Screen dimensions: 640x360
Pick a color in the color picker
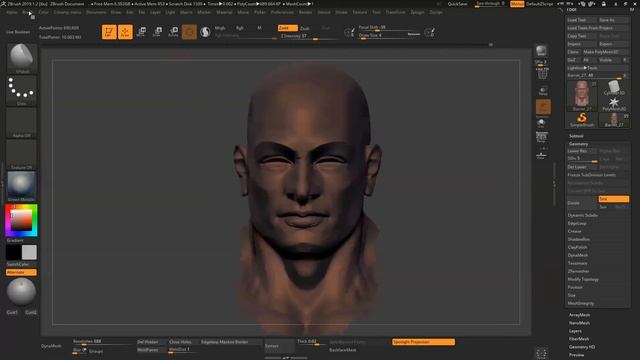[x=21, y=220]
